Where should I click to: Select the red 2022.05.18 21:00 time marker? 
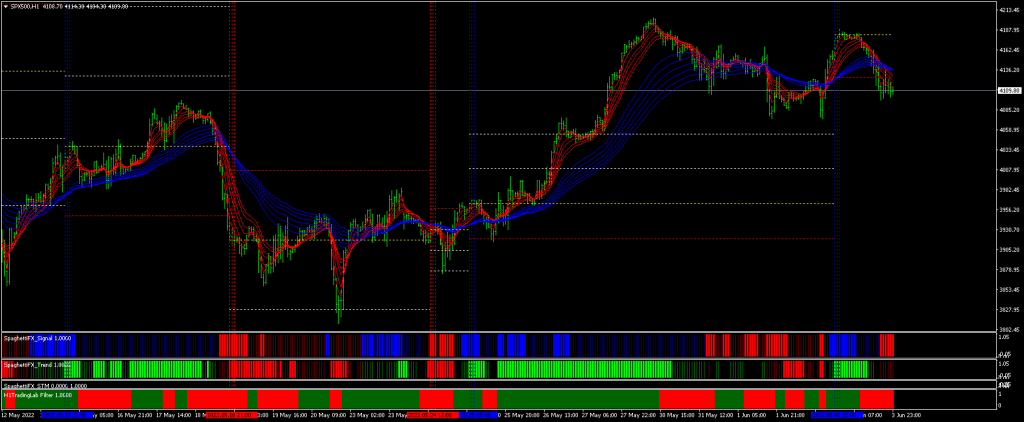(x=233, y=414)
